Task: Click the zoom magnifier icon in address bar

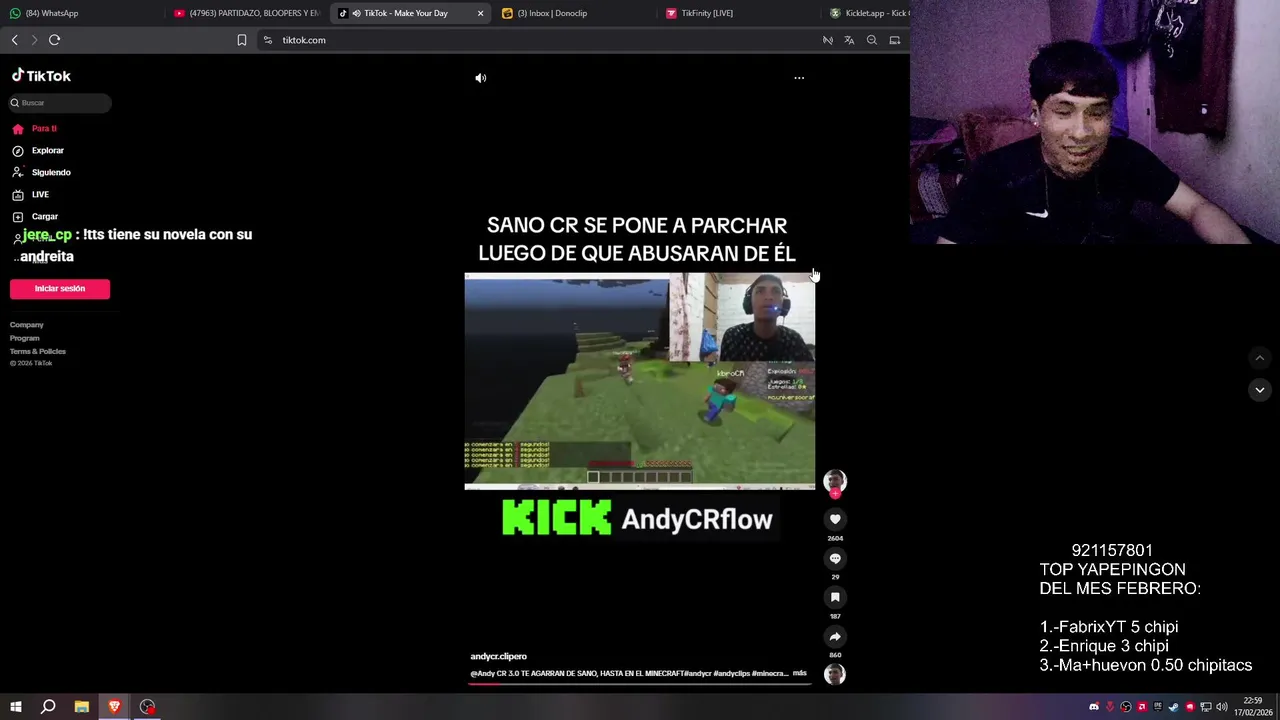Action: coord(872,40)
